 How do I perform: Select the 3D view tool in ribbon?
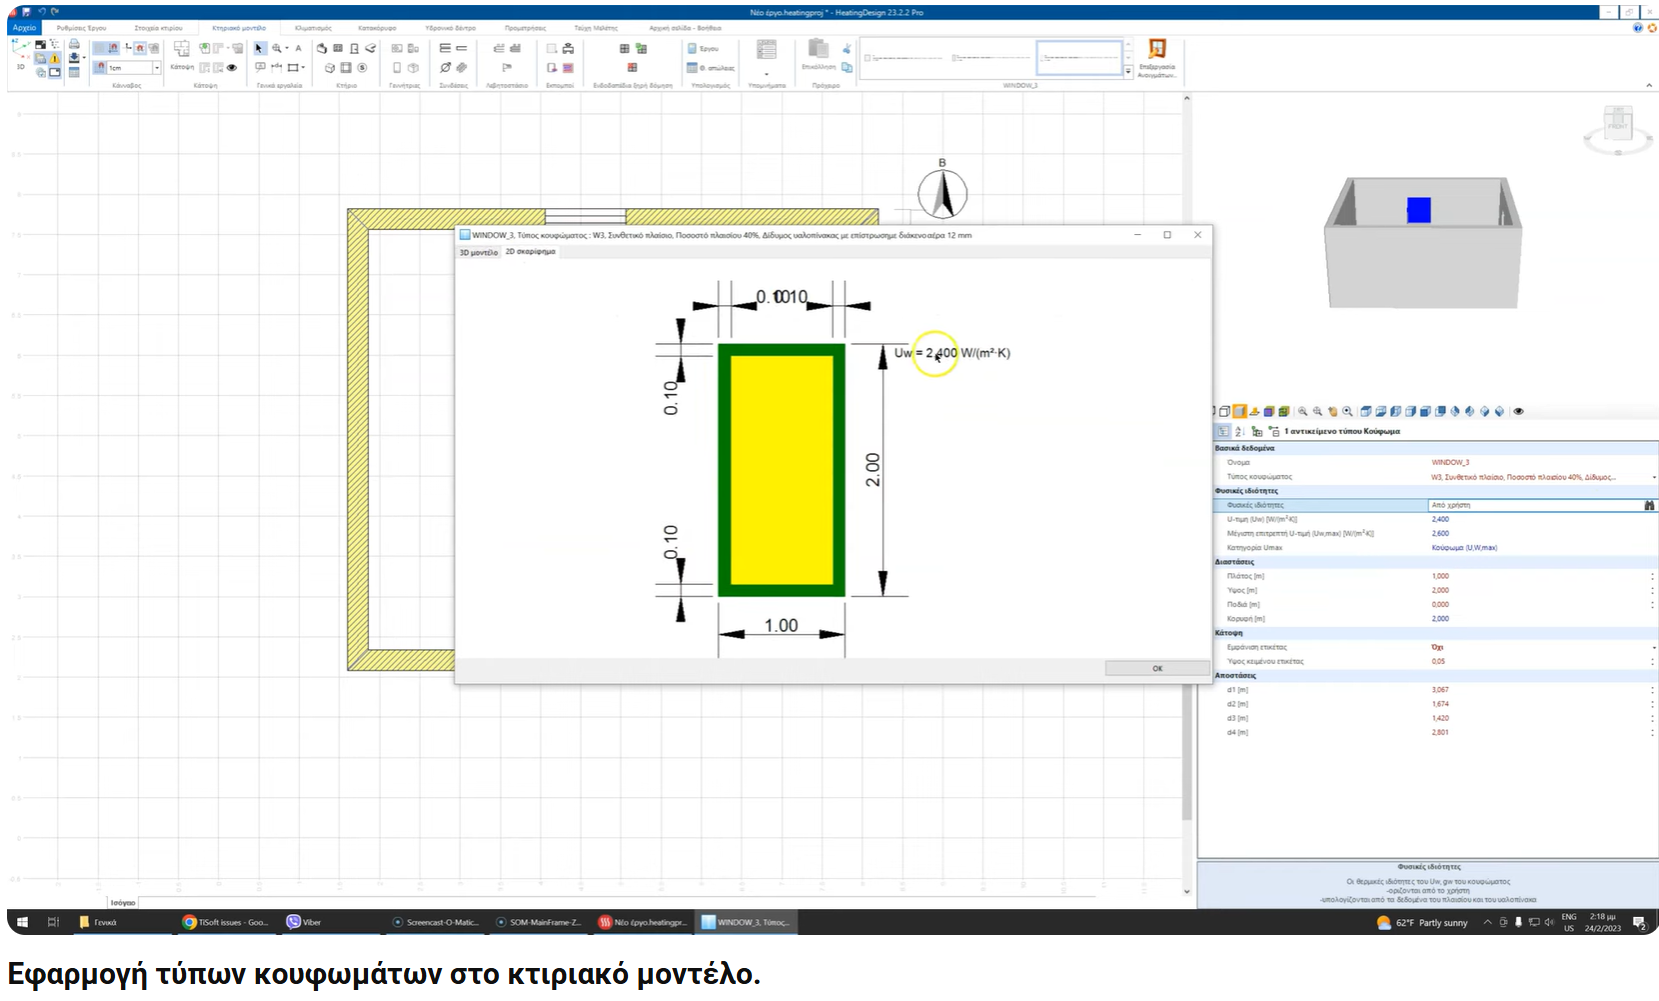(x=20, y=55)
